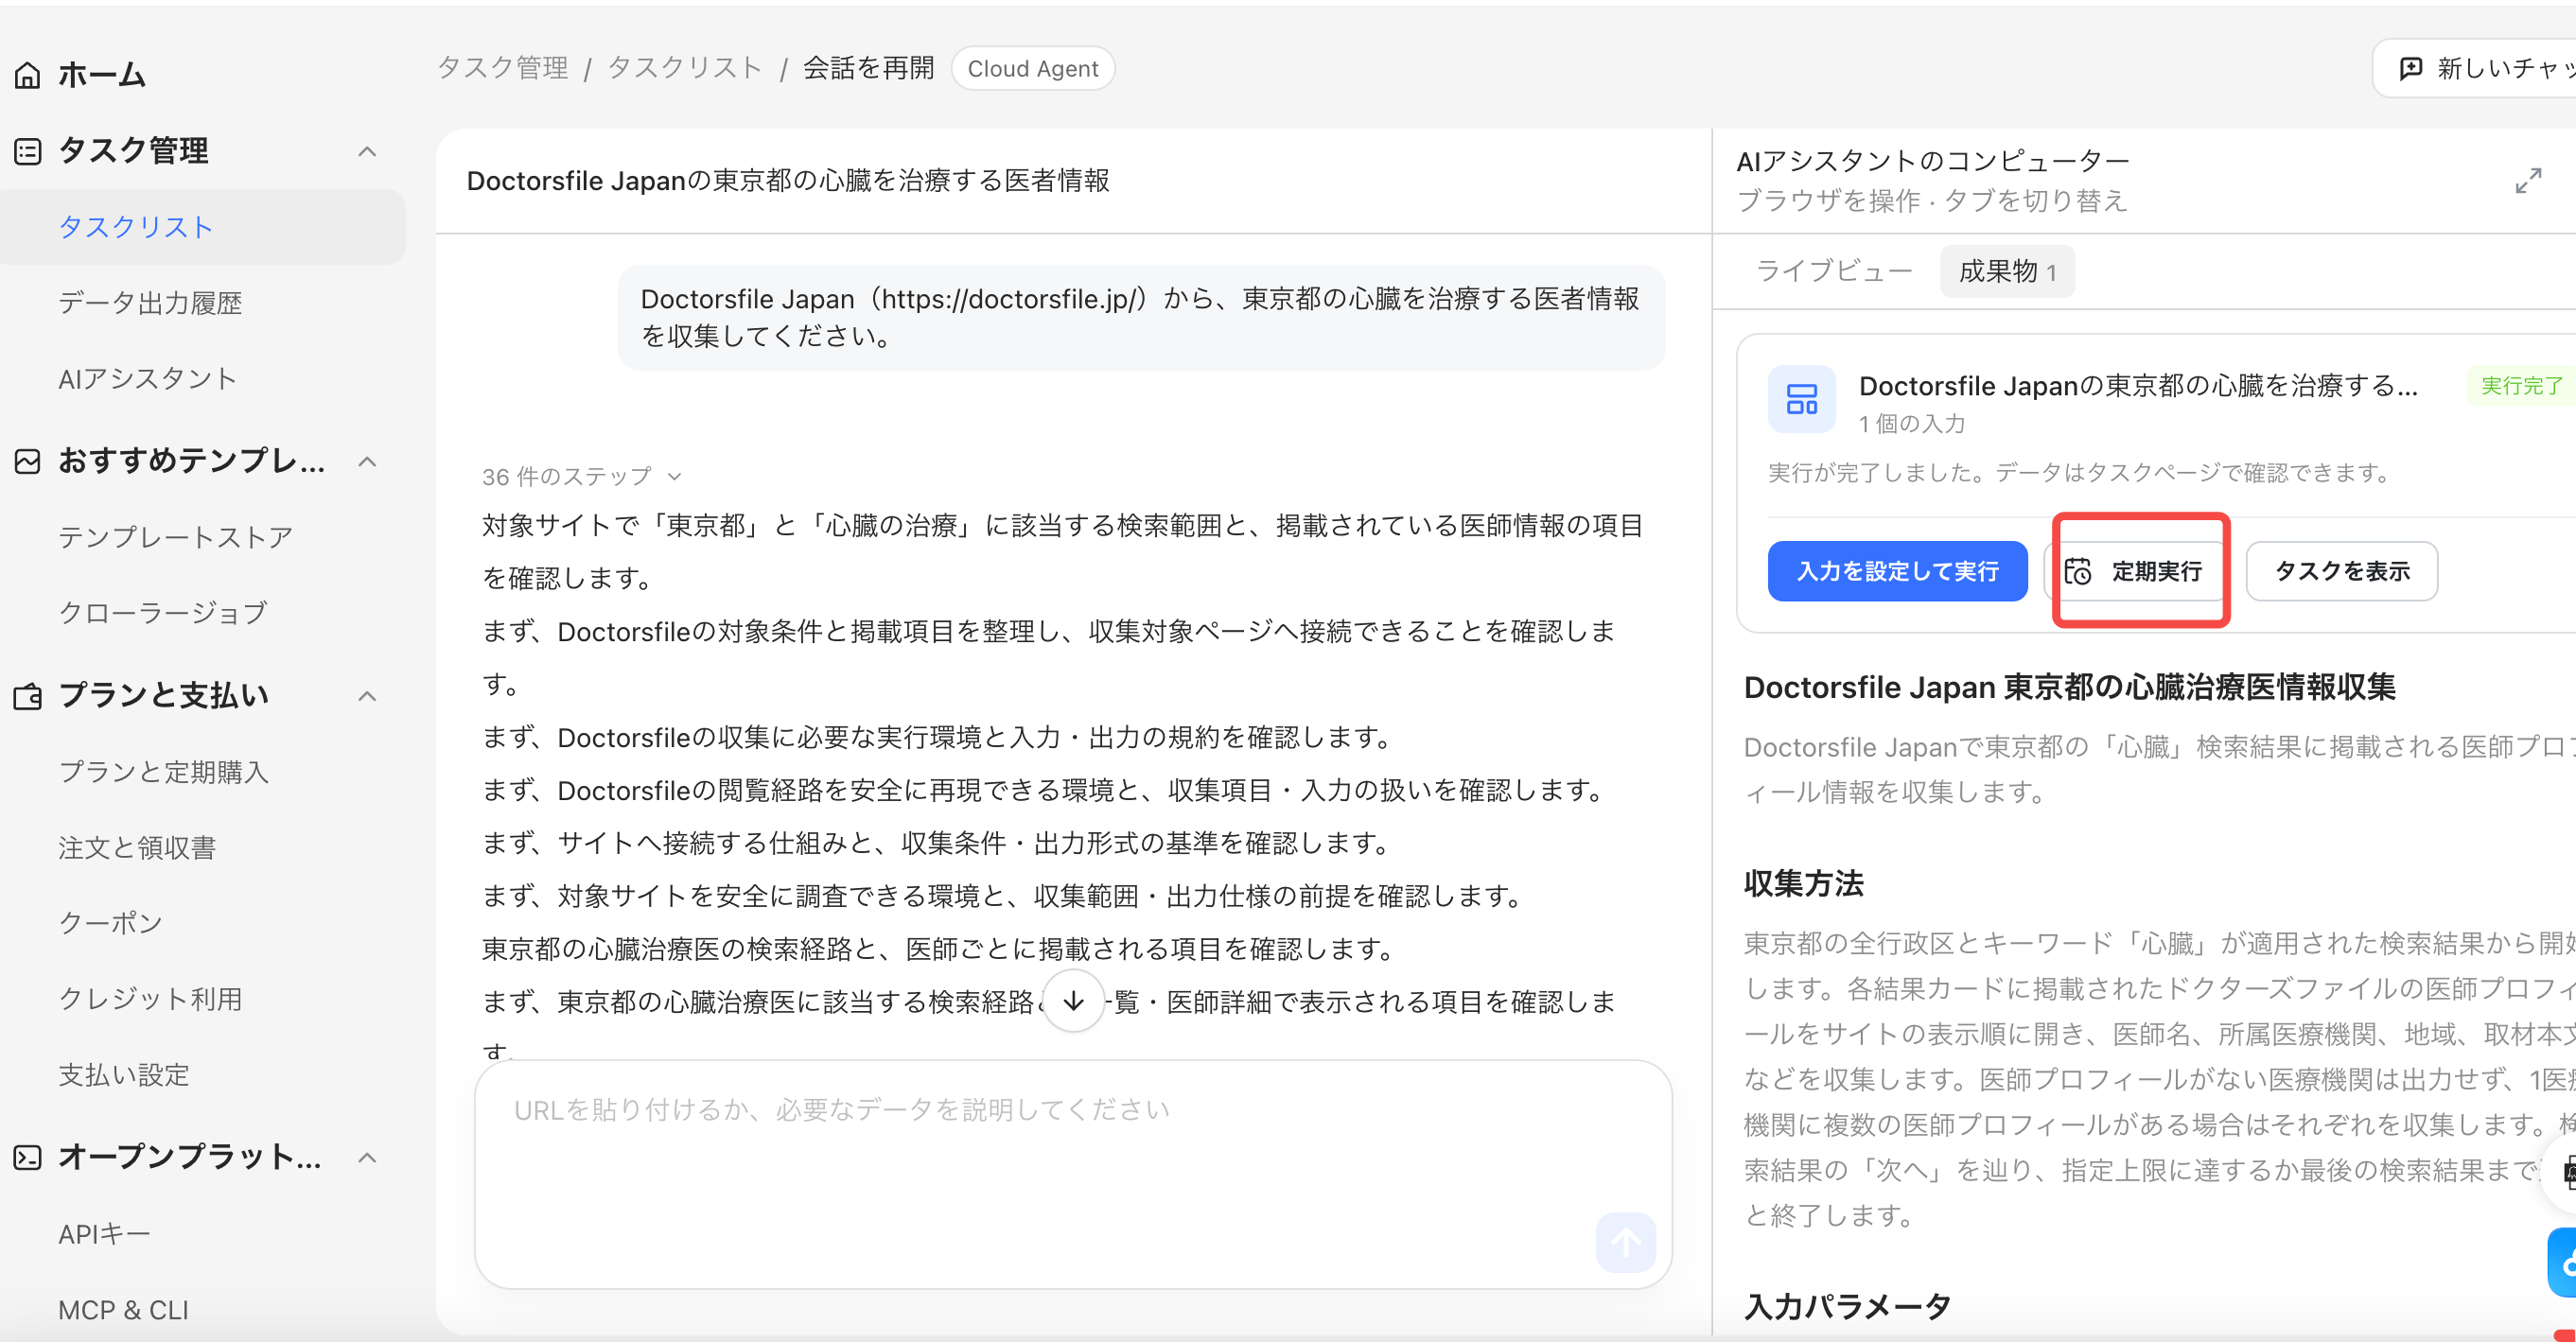The height and width of the screenshot is (1342, 2576).
Task: Click the 定期実行 button
Action: click(2139, 571)
